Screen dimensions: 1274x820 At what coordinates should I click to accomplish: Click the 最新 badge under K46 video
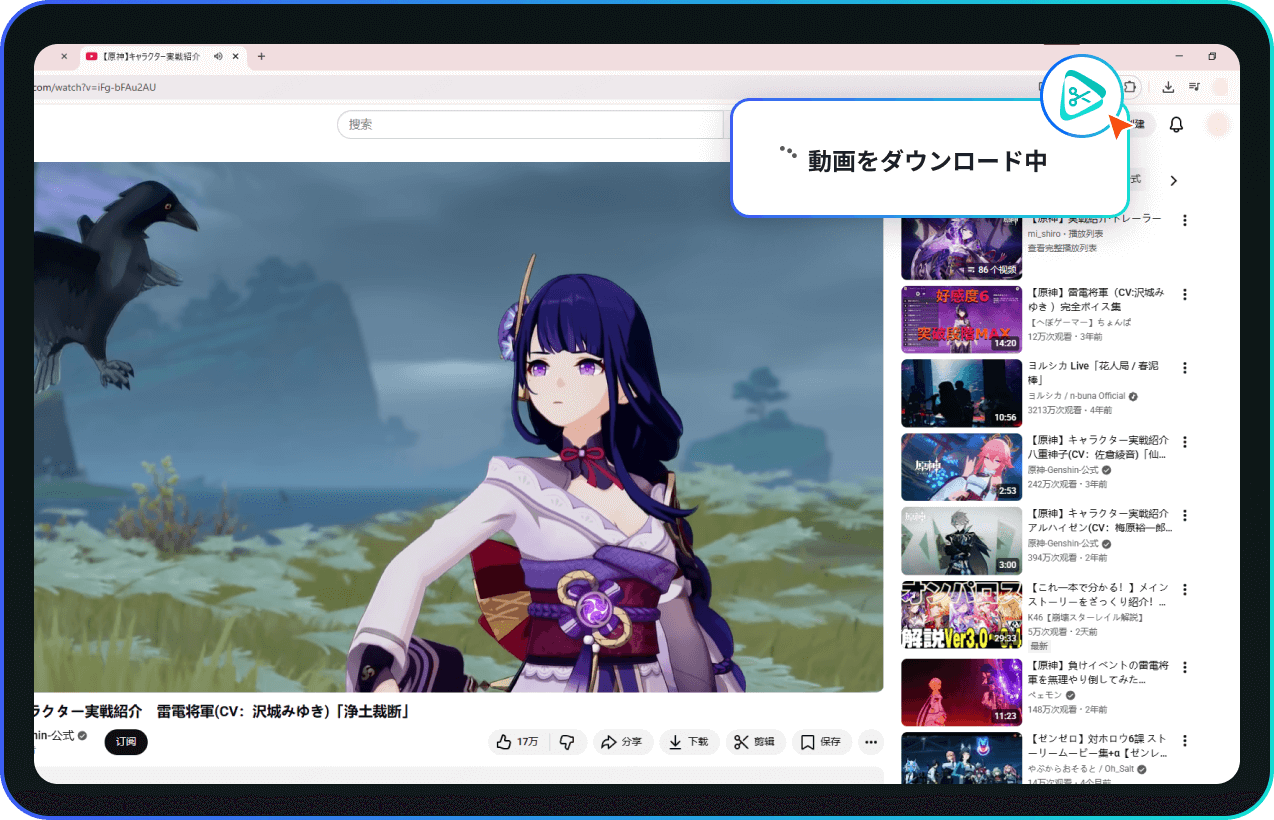tap(1039, 646)
